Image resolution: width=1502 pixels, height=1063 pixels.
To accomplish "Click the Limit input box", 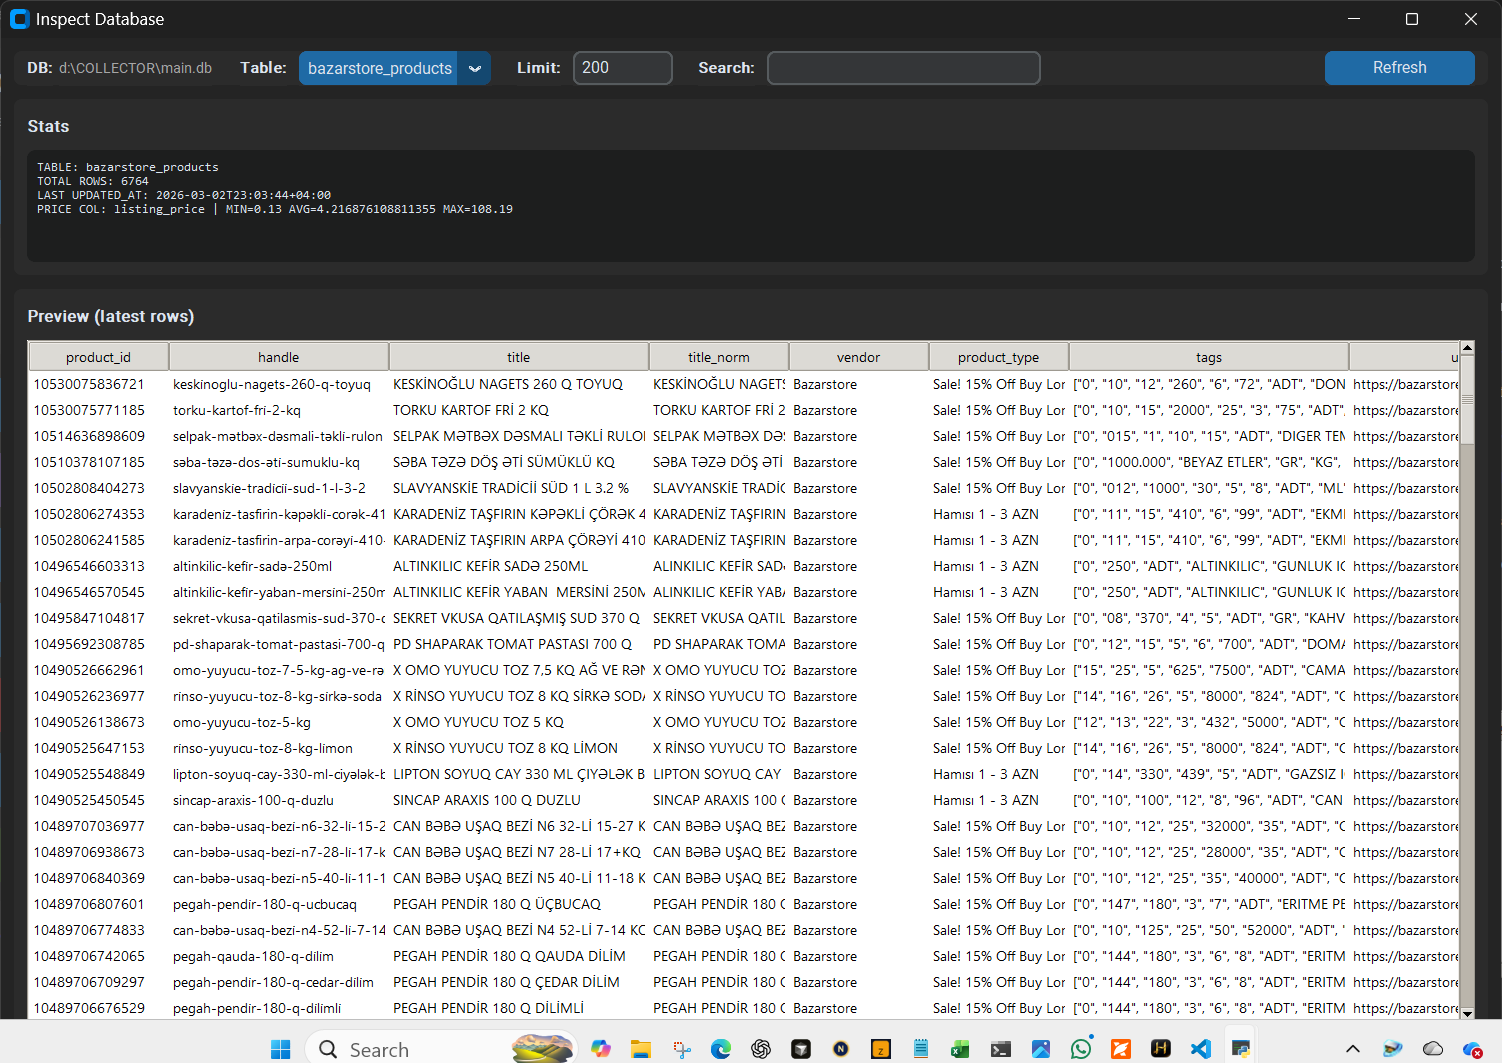I will [x=622, y=68].
